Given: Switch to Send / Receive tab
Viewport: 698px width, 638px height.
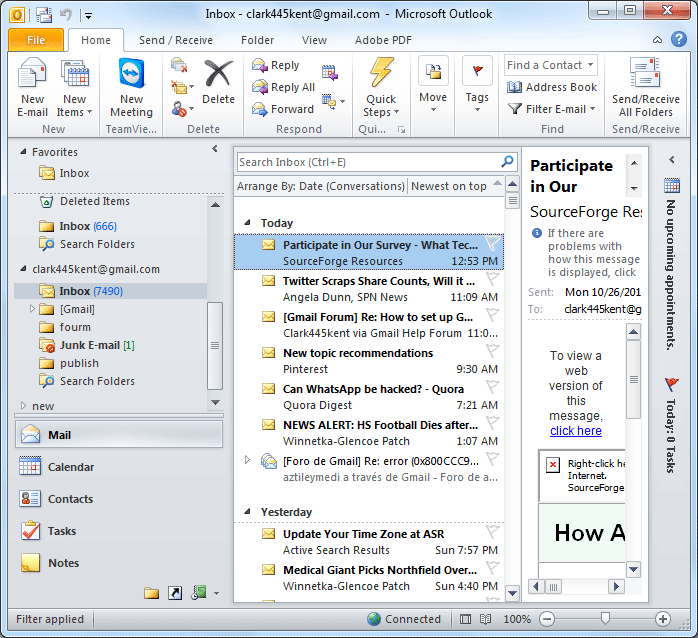Looking at the screenshot, I should click(175, 40).
